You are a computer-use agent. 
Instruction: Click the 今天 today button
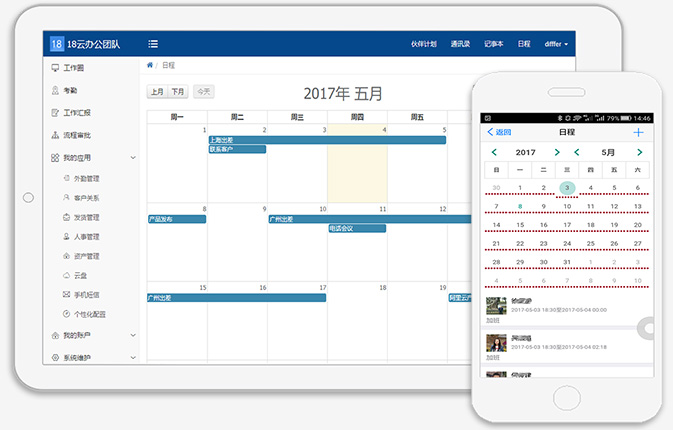point(203,91)
